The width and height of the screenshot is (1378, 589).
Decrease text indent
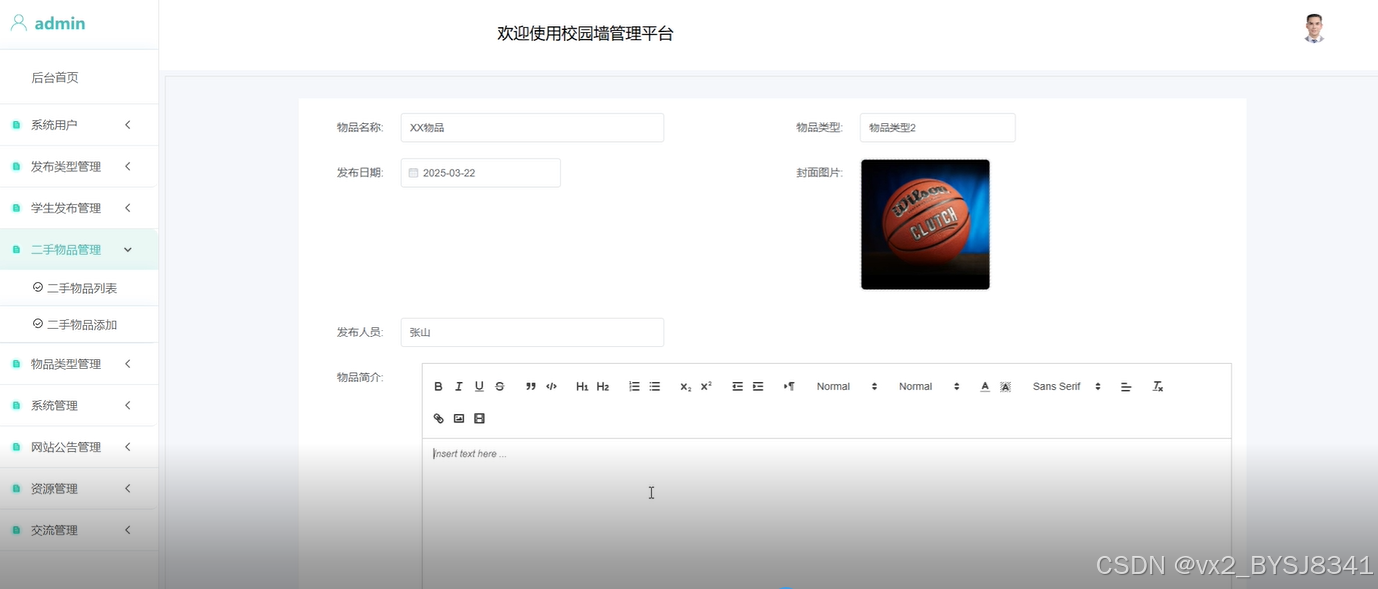pyautogui.click(x=737, y=386)
